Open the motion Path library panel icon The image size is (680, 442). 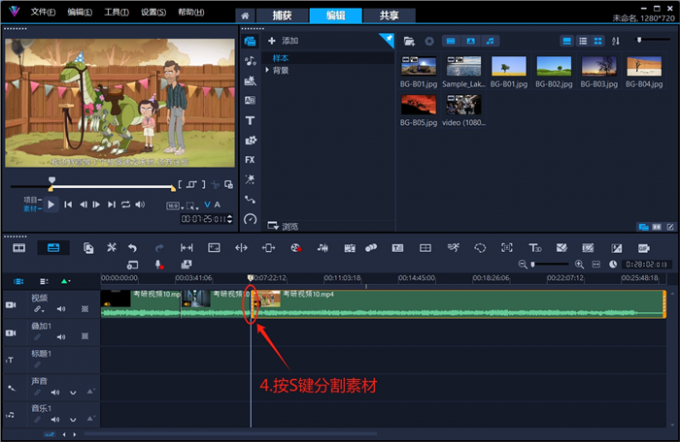pyautogui.click(x=250, y=200)
